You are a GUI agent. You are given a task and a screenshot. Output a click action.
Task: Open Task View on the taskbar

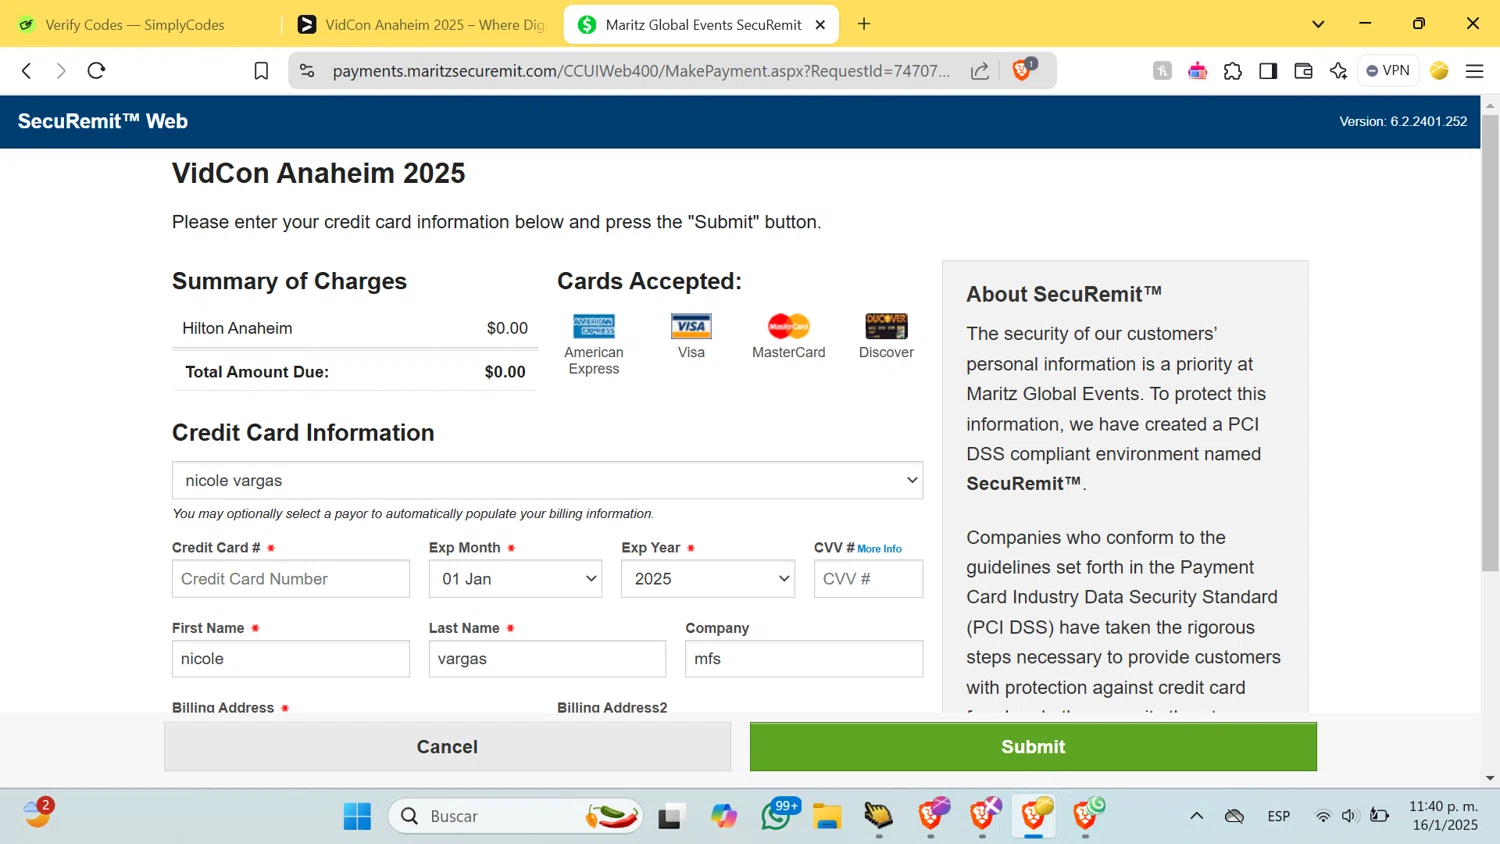tap(670, 816)
